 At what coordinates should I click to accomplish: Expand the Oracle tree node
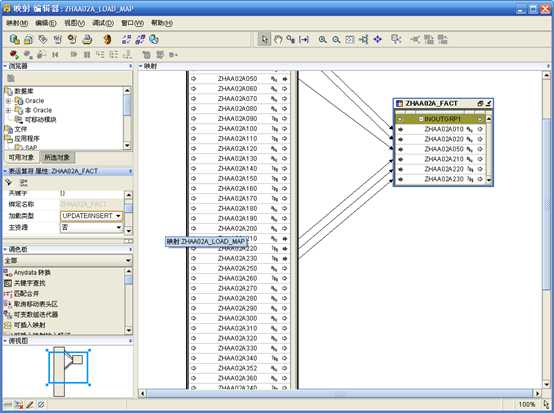pyautogui.click(x=8, y=101)
